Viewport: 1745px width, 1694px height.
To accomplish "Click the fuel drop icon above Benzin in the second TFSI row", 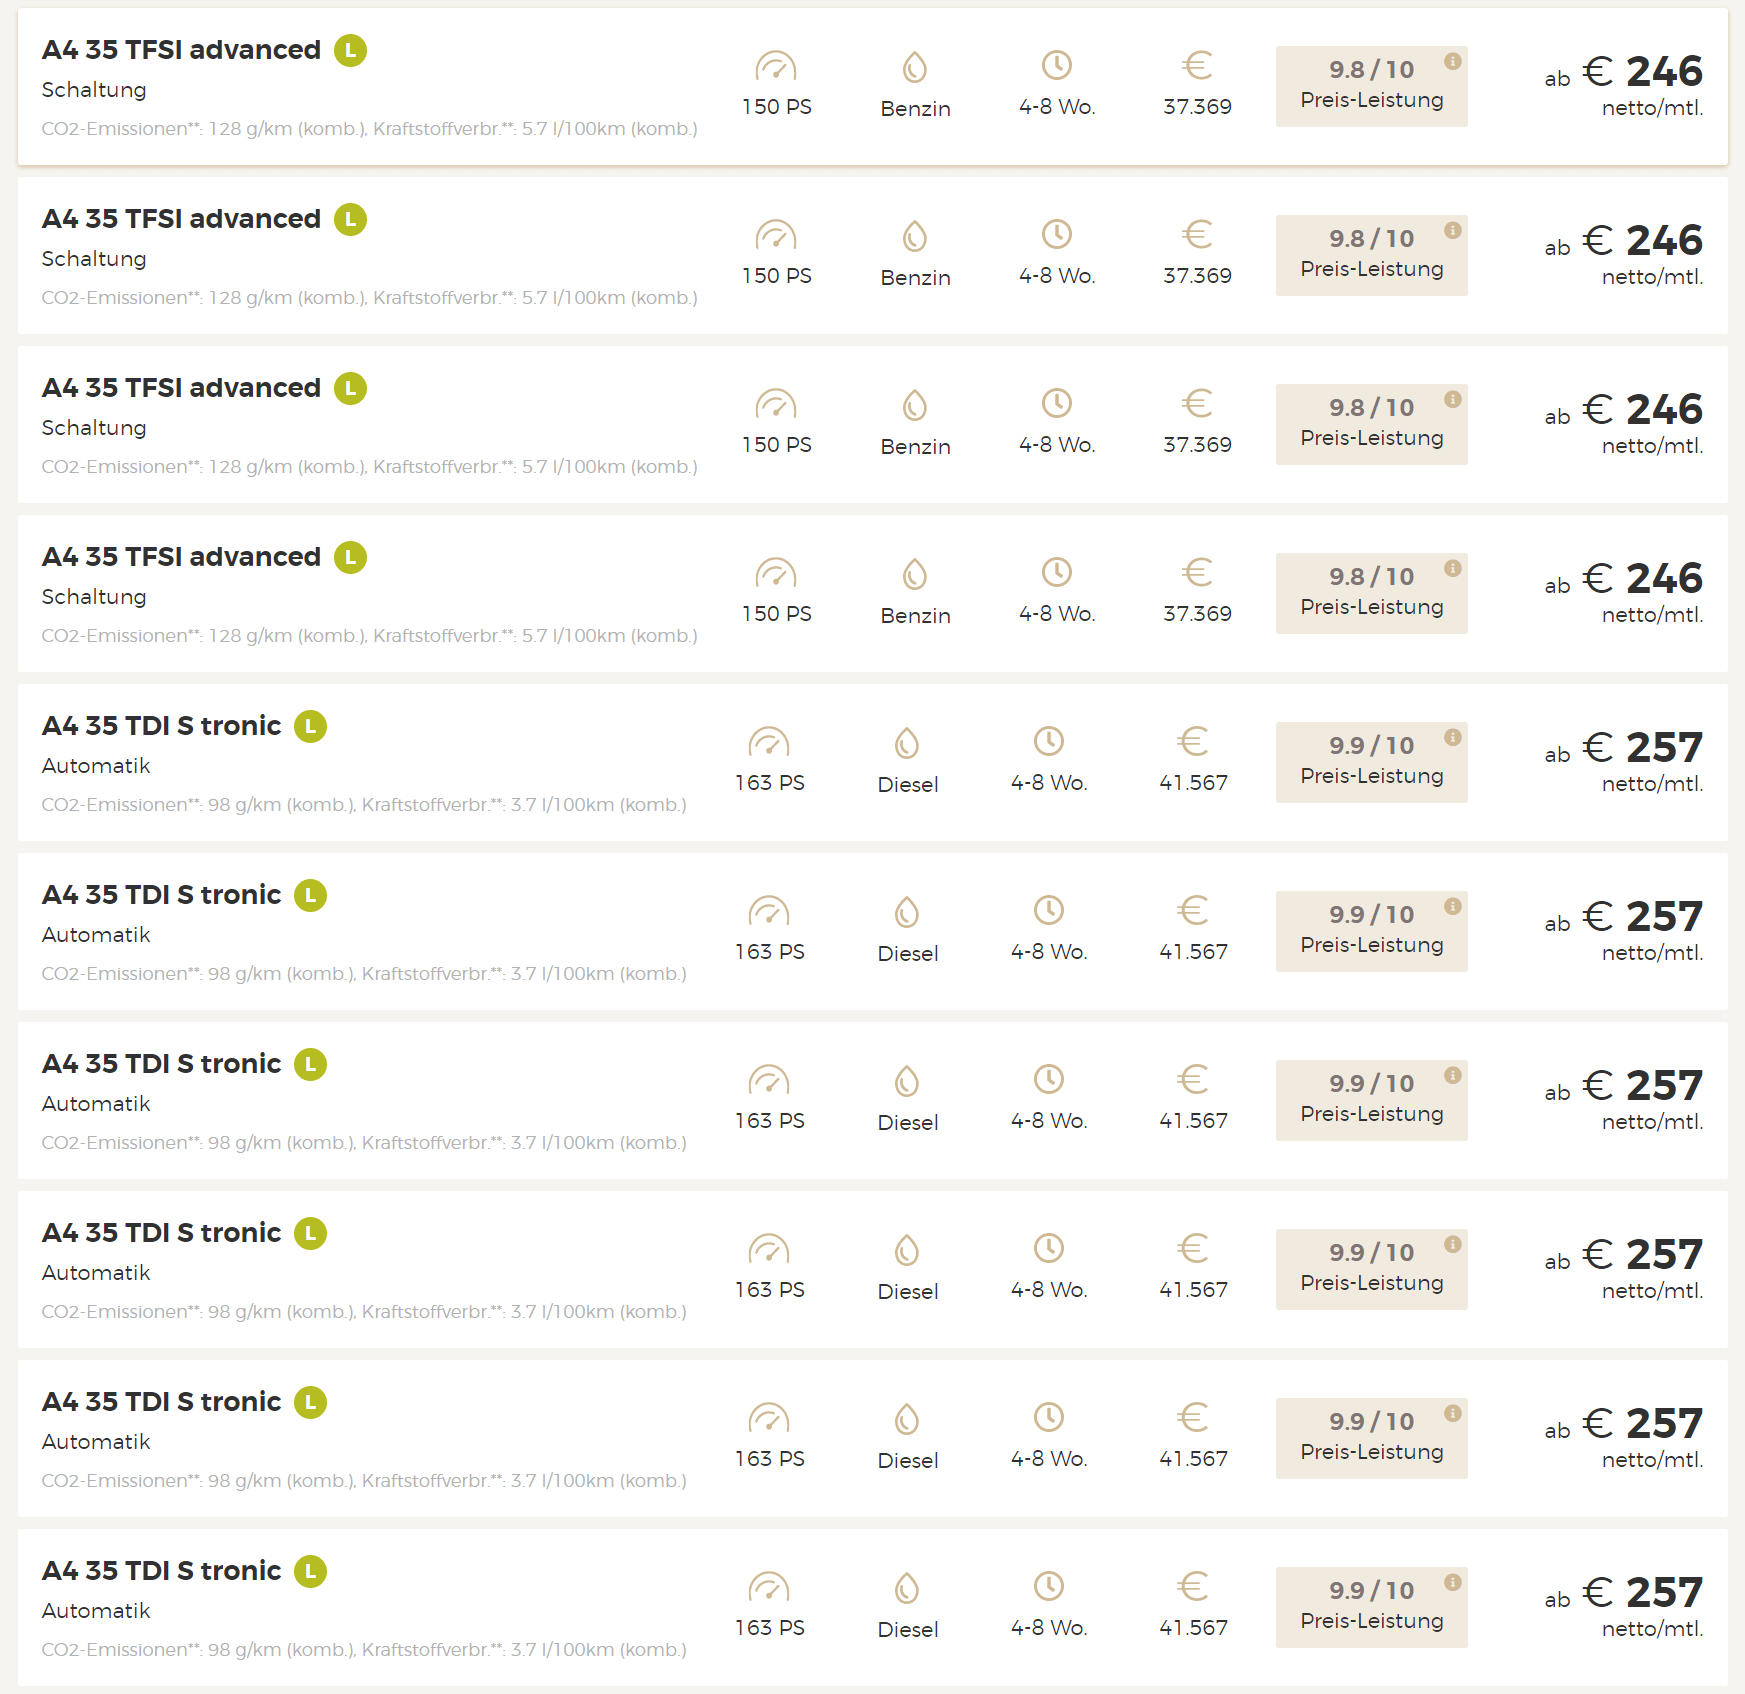I will (x=915, y=237).
